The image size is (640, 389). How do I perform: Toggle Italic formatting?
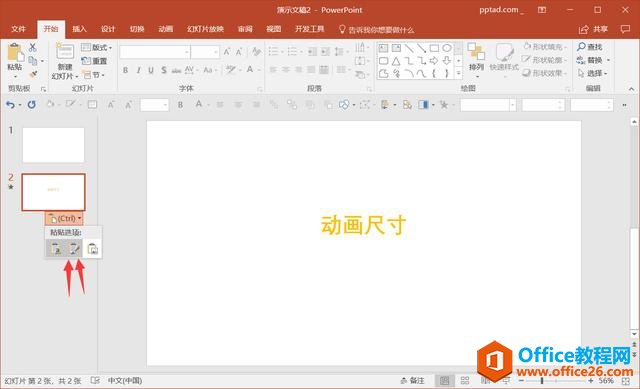coord(138,70)
